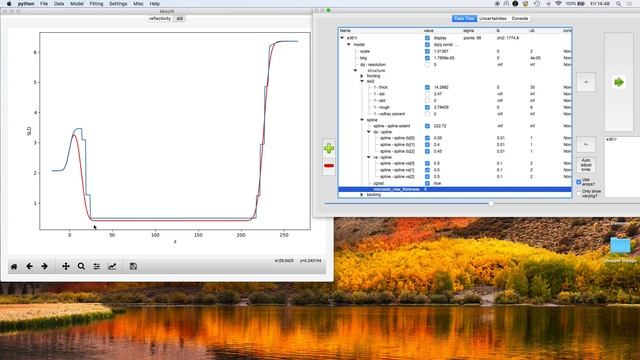Go forward to next plot view
This screenshot has width=640, height=360.
pos(44,267)
